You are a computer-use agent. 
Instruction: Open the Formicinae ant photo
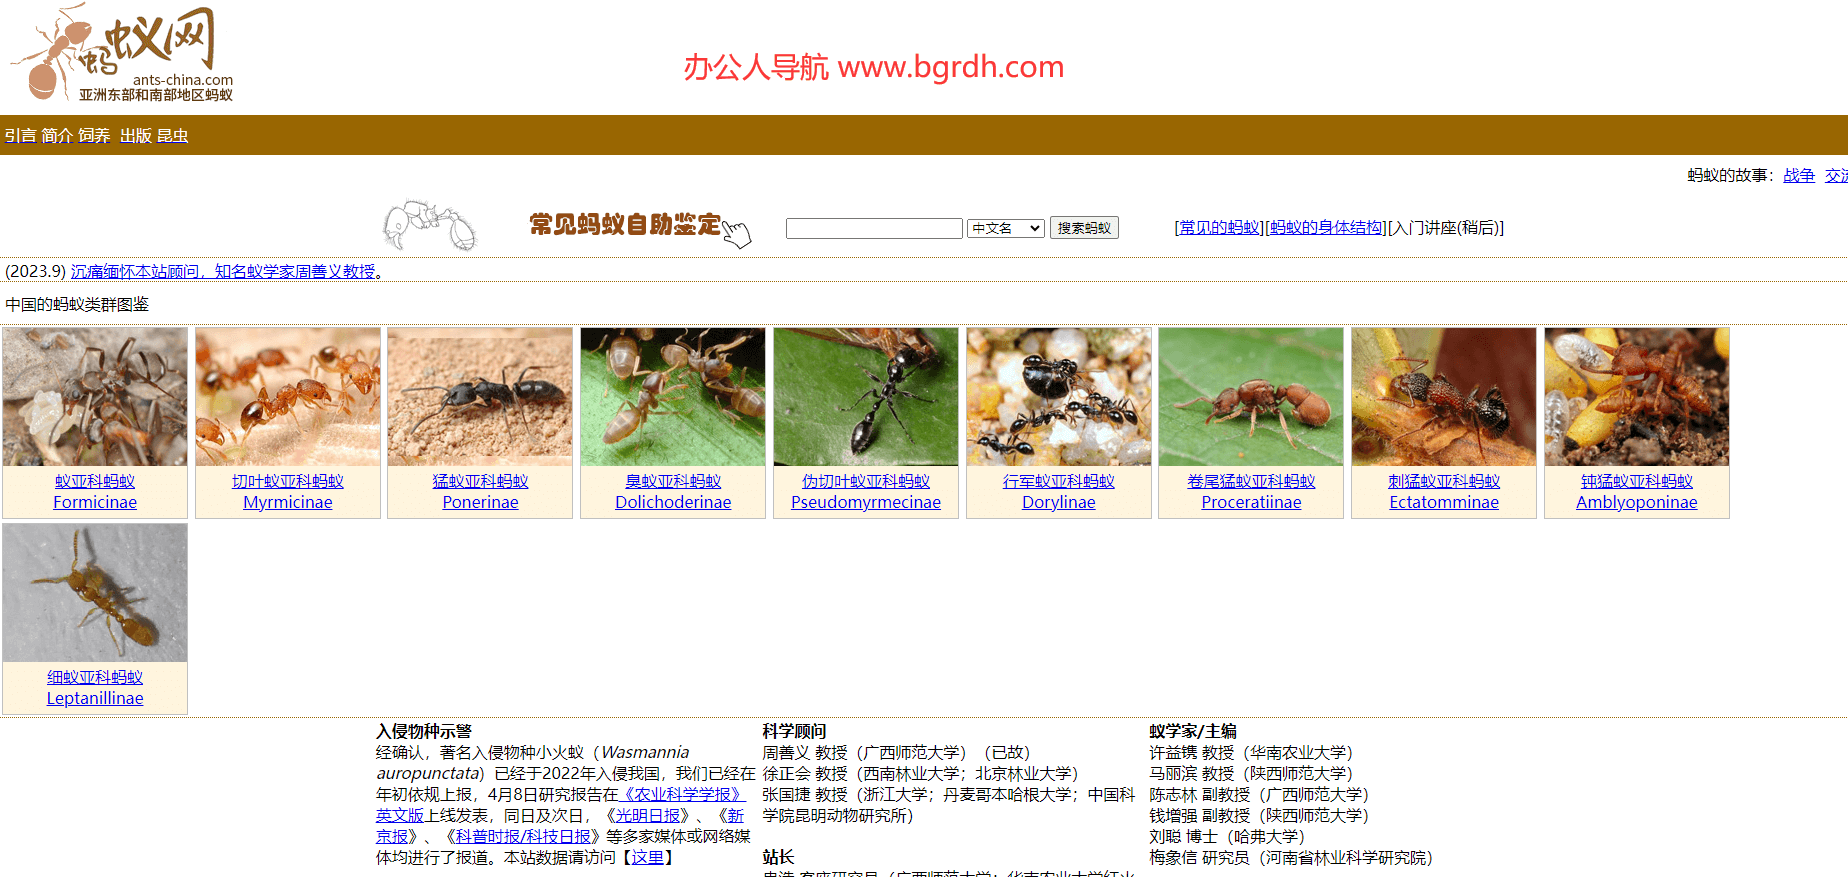tap(95, 397)
